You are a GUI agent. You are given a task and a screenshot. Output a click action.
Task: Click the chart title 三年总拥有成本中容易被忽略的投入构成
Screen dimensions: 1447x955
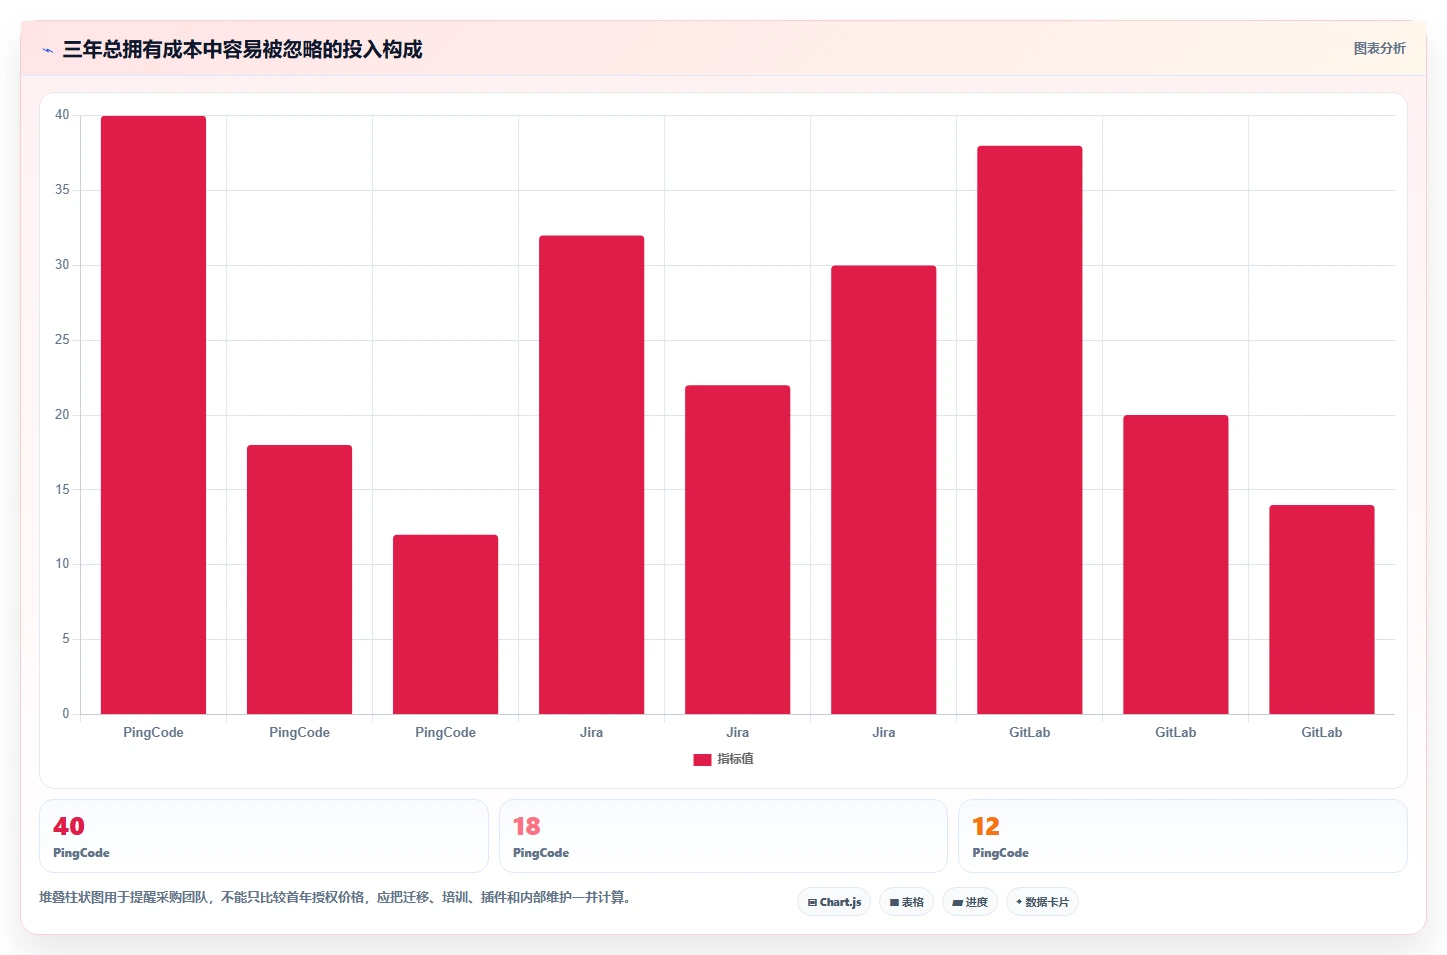pos(242,49)
